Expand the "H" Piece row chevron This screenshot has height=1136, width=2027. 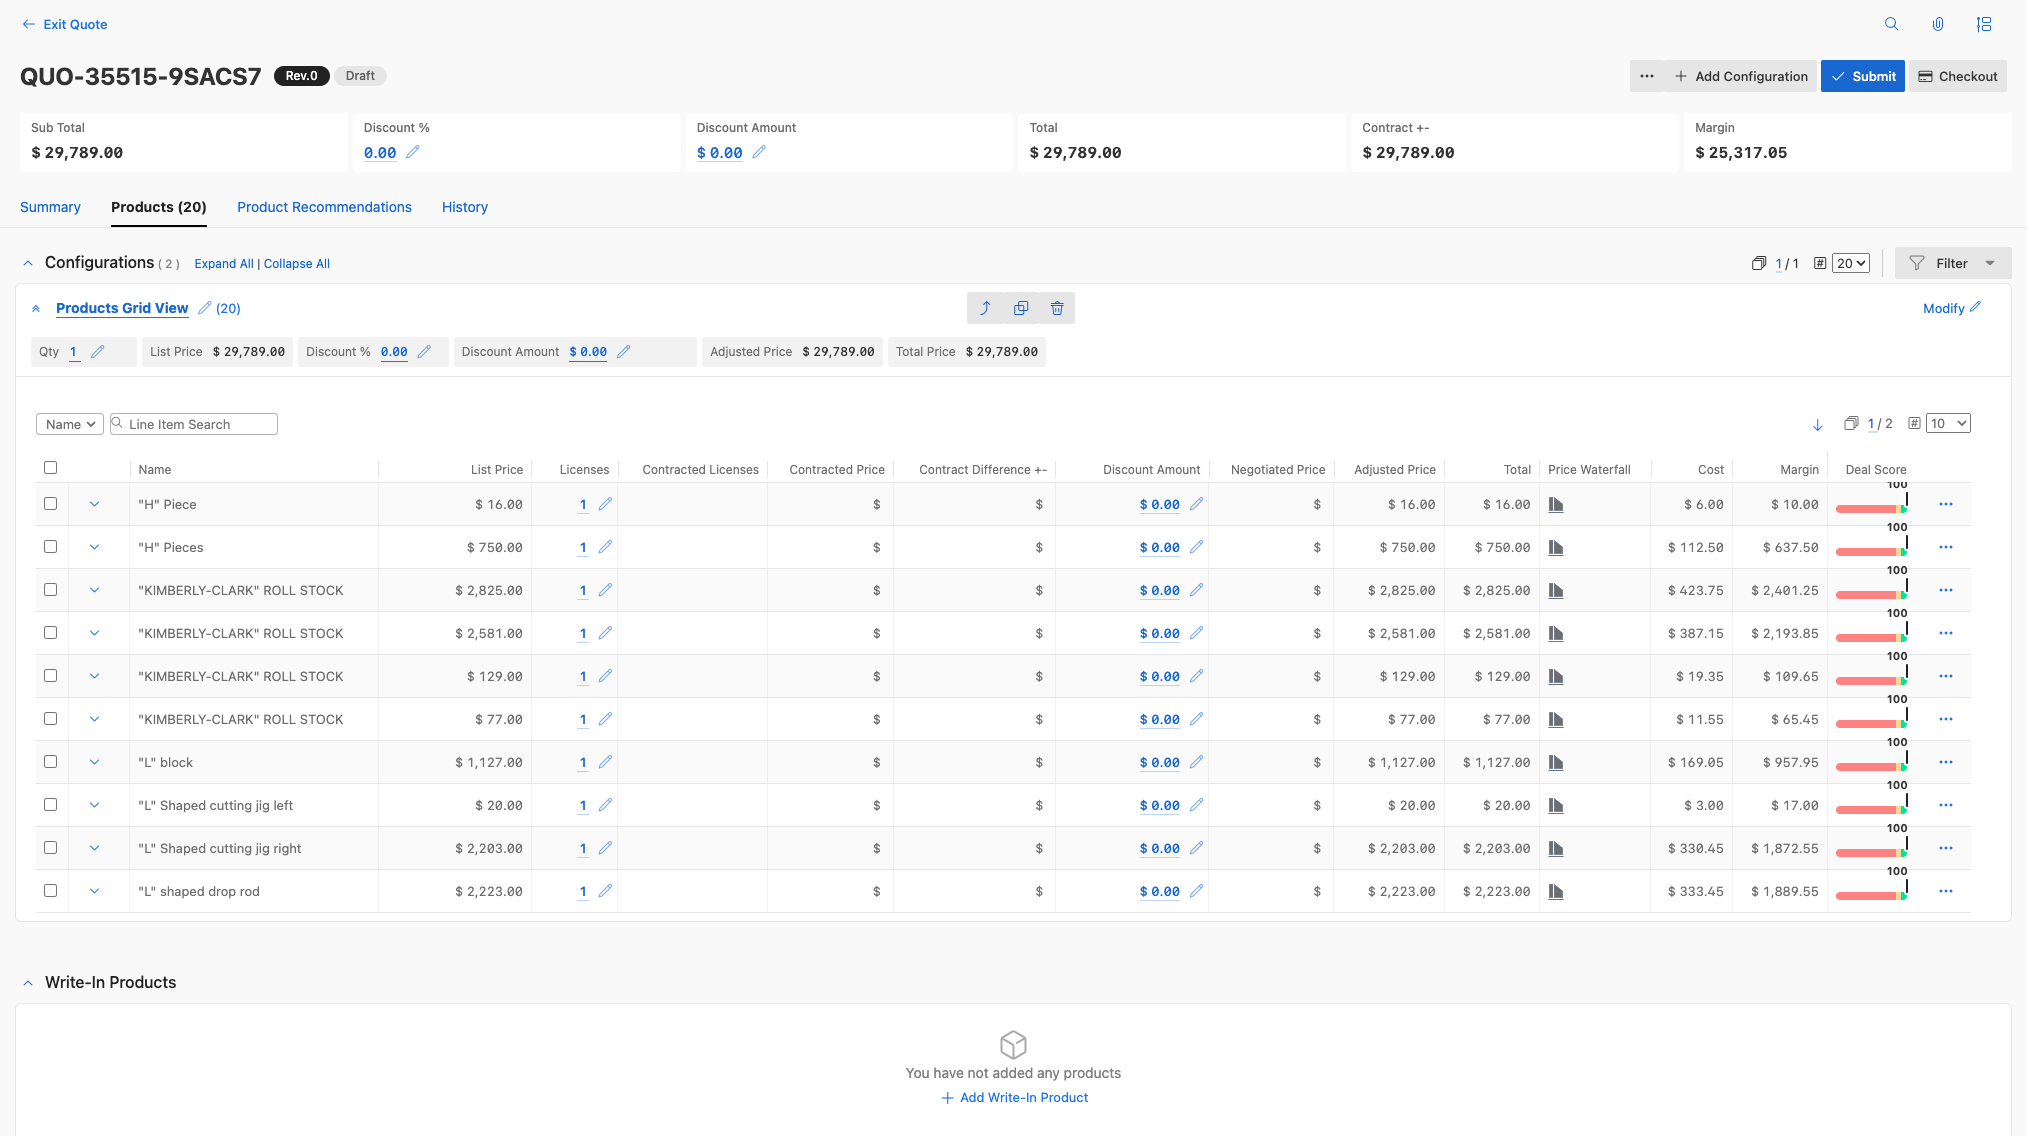(x=95, y=504)
